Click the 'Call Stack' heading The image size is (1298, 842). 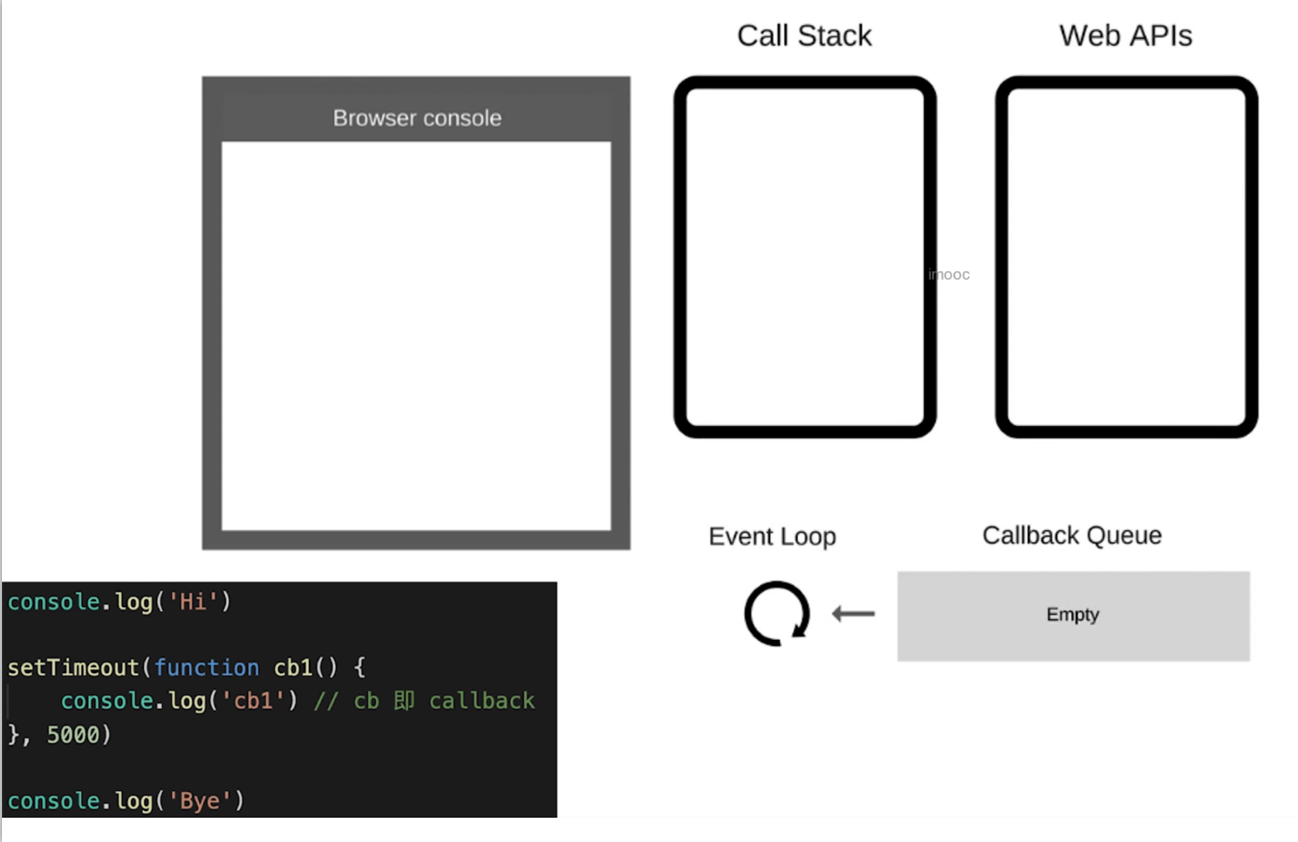pos(804,36)
